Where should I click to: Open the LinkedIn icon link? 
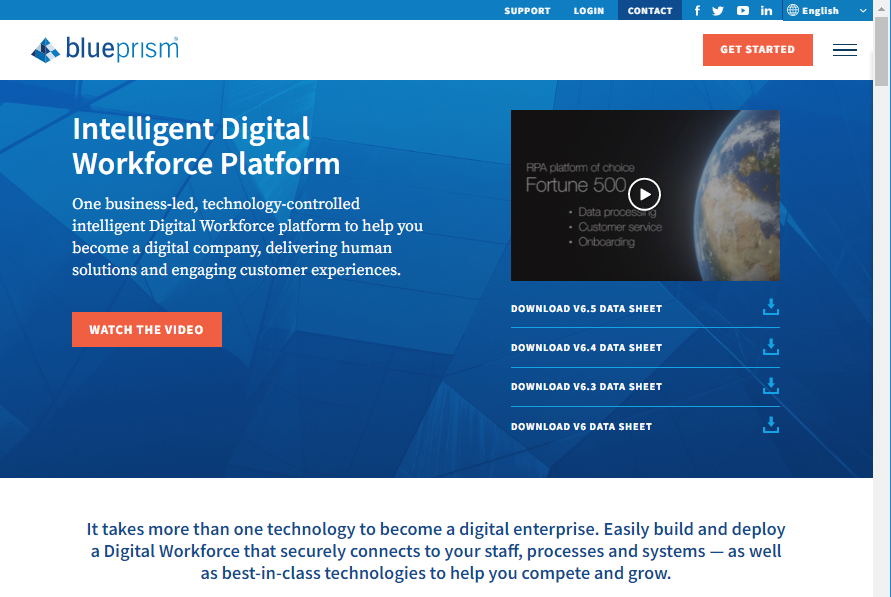766,10
